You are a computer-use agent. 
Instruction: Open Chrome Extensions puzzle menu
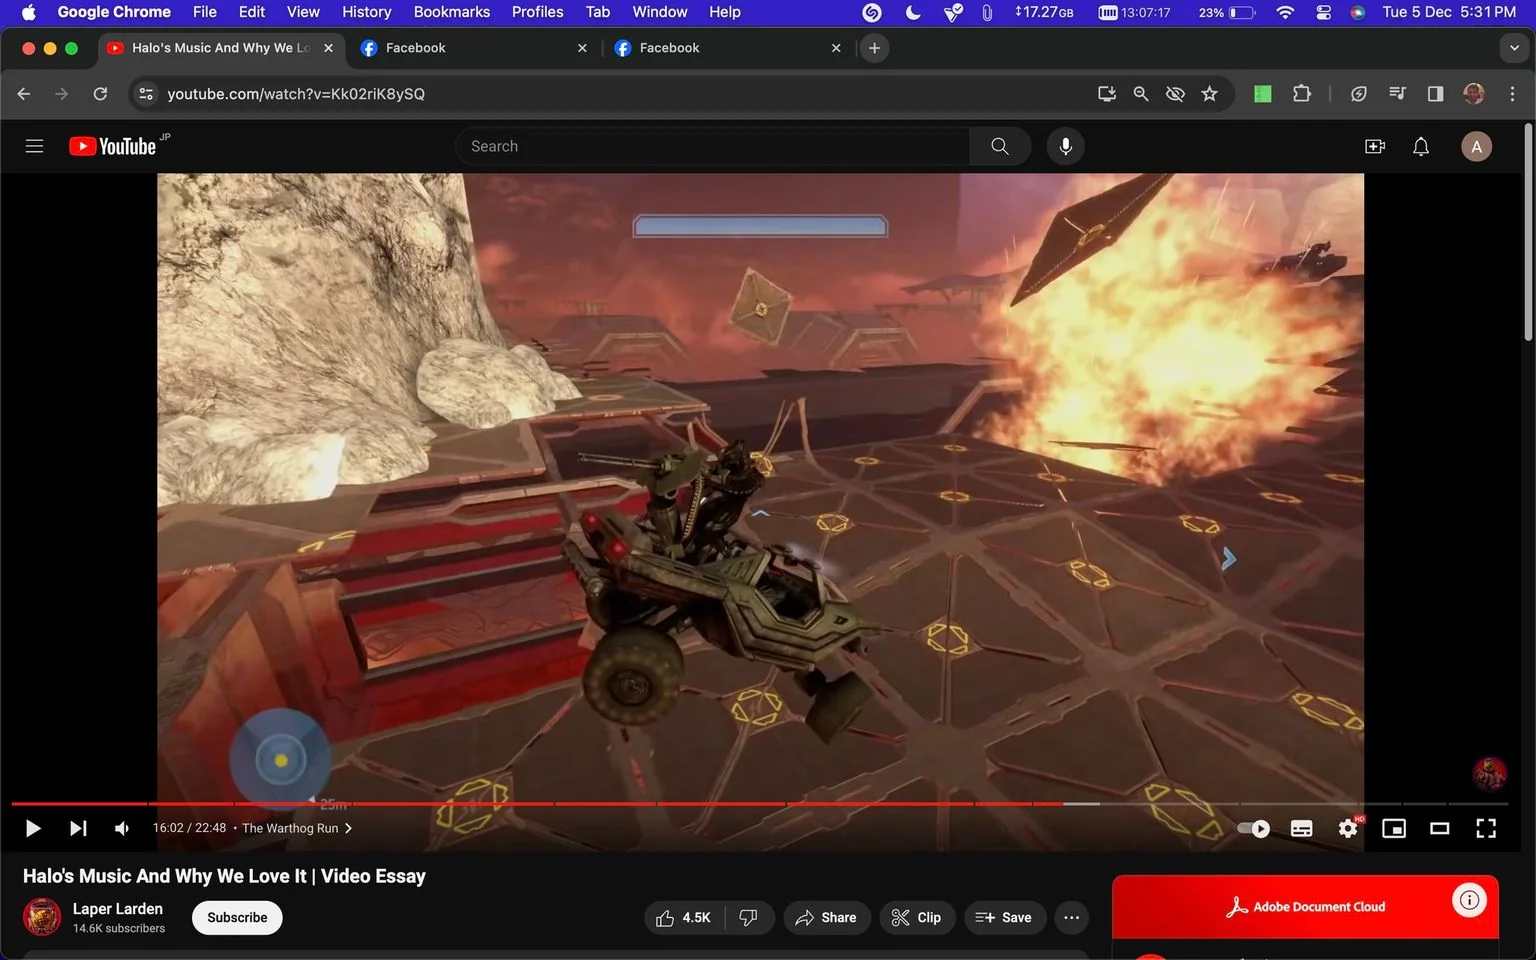pyautogui.click(x=1301, y=93)
